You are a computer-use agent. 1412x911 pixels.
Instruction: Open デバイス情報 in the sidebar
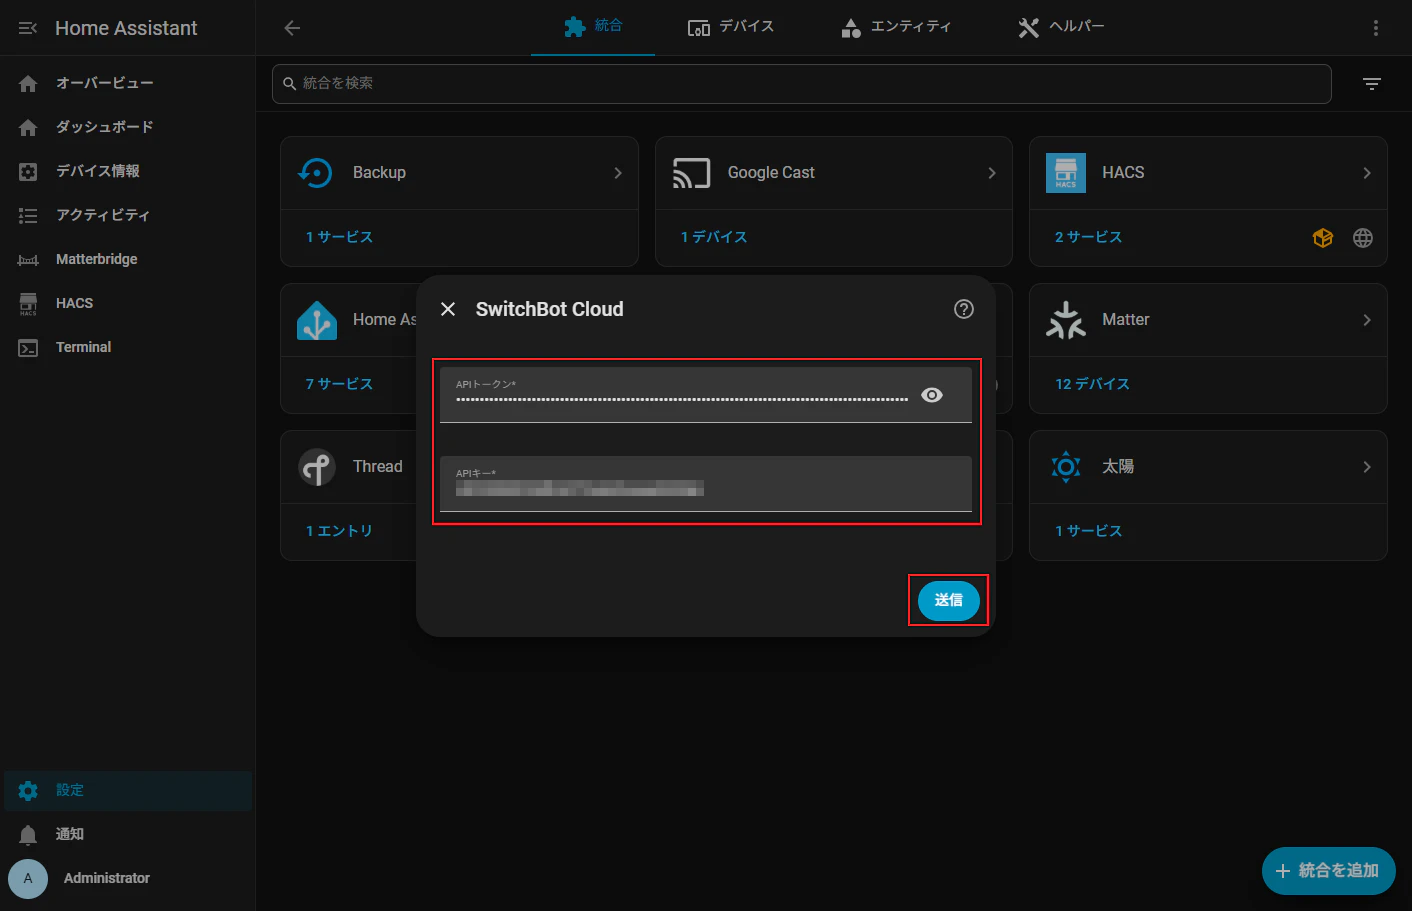(x=128, y=171)
